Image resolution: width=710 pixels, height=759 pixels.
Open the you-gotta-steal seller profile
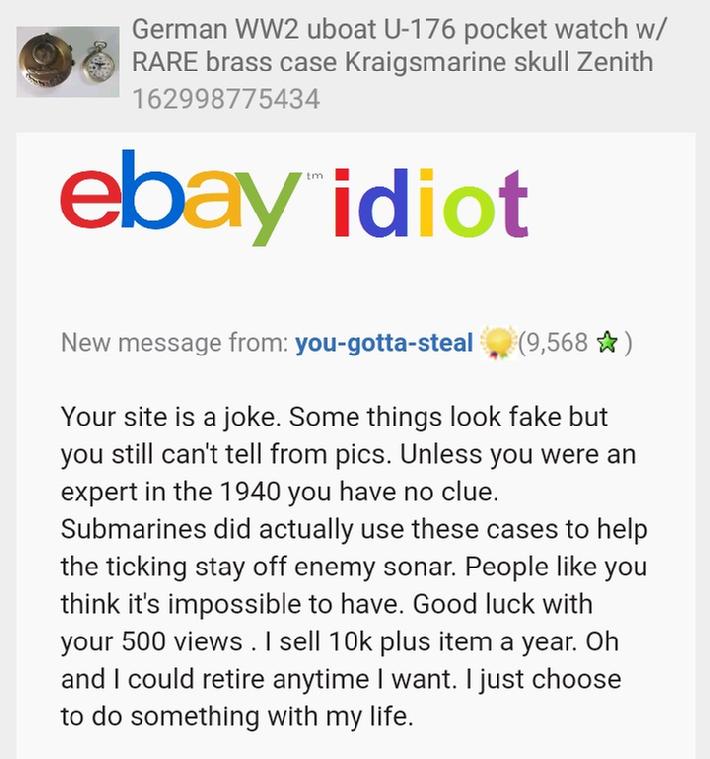[x=384, y=343]
